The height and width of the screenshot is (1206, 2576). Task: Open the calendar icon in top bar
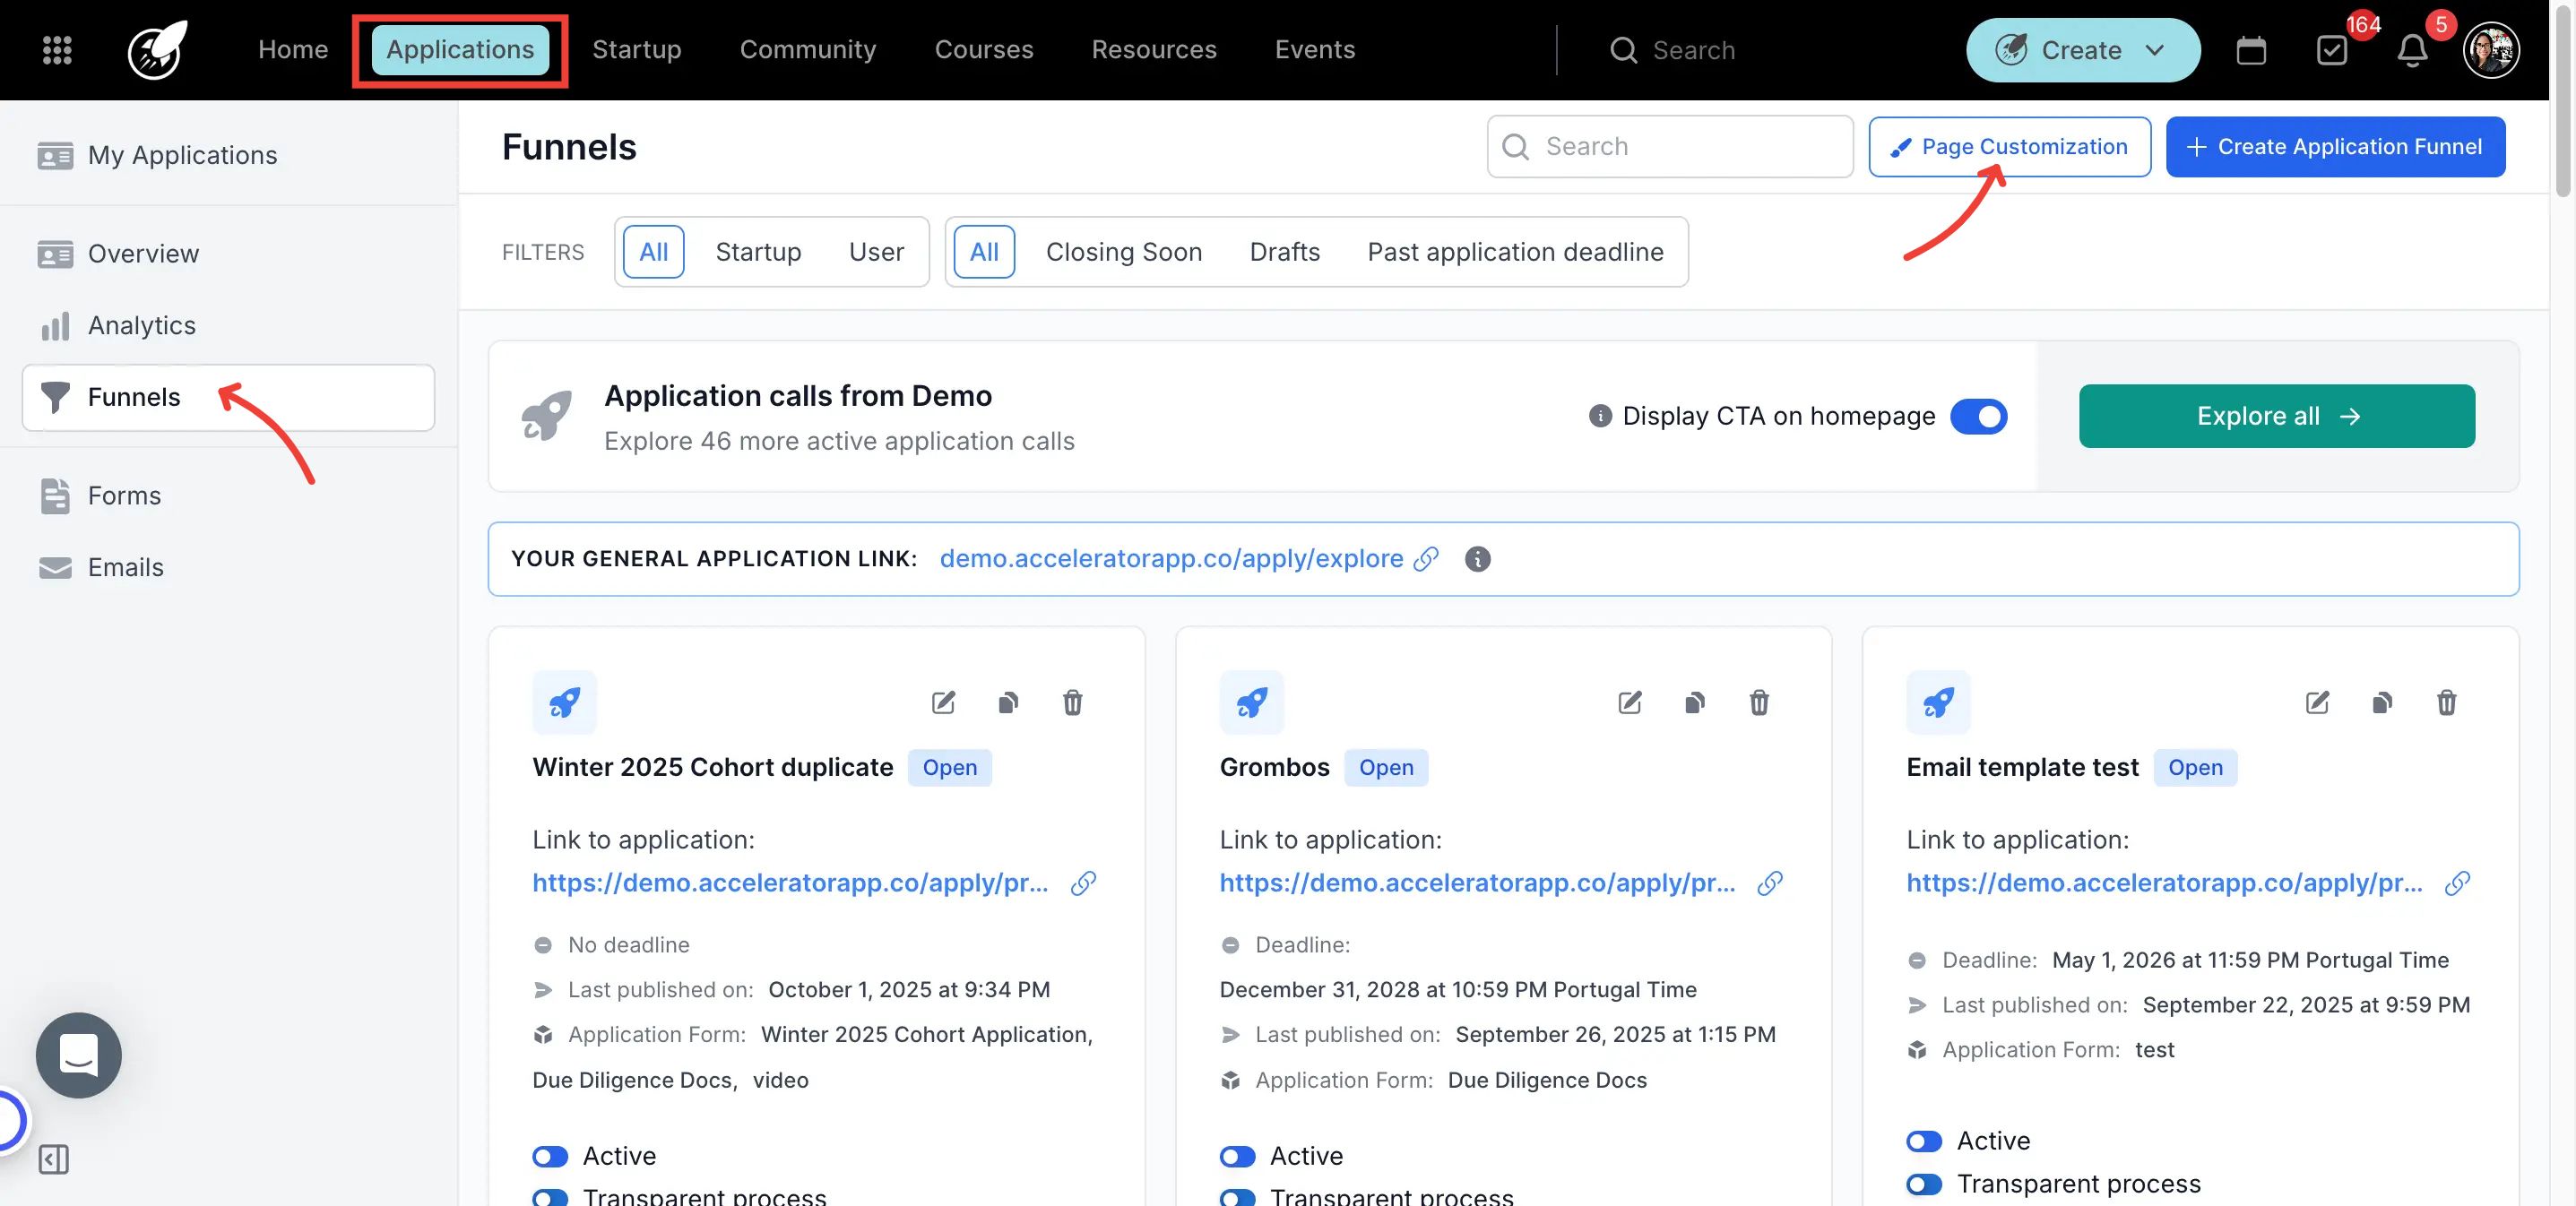tap(2250, 50)
